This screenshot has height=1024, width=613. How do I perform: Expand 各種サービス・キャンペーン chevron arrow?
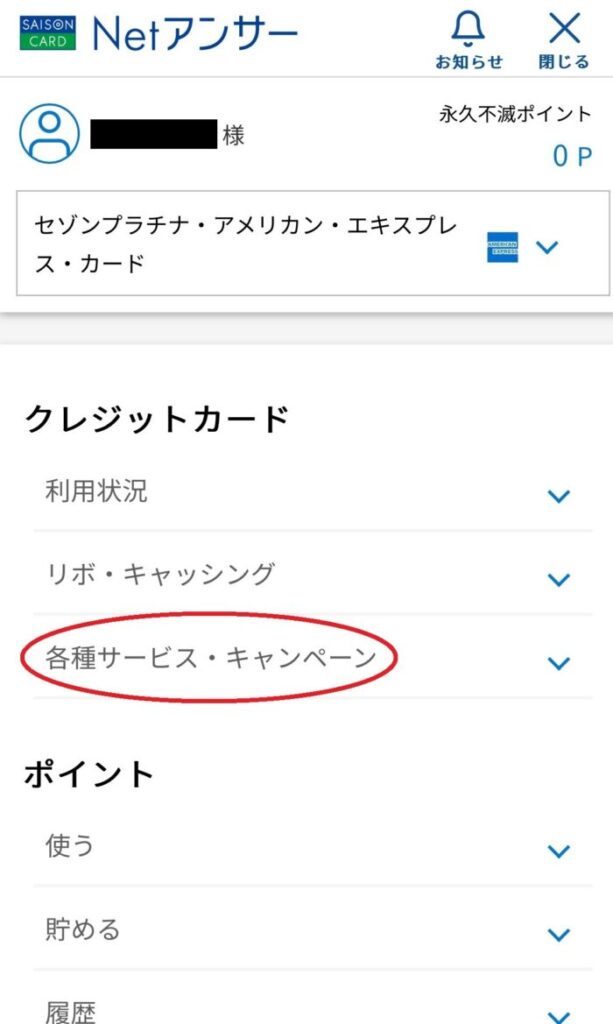click(559, 664)
